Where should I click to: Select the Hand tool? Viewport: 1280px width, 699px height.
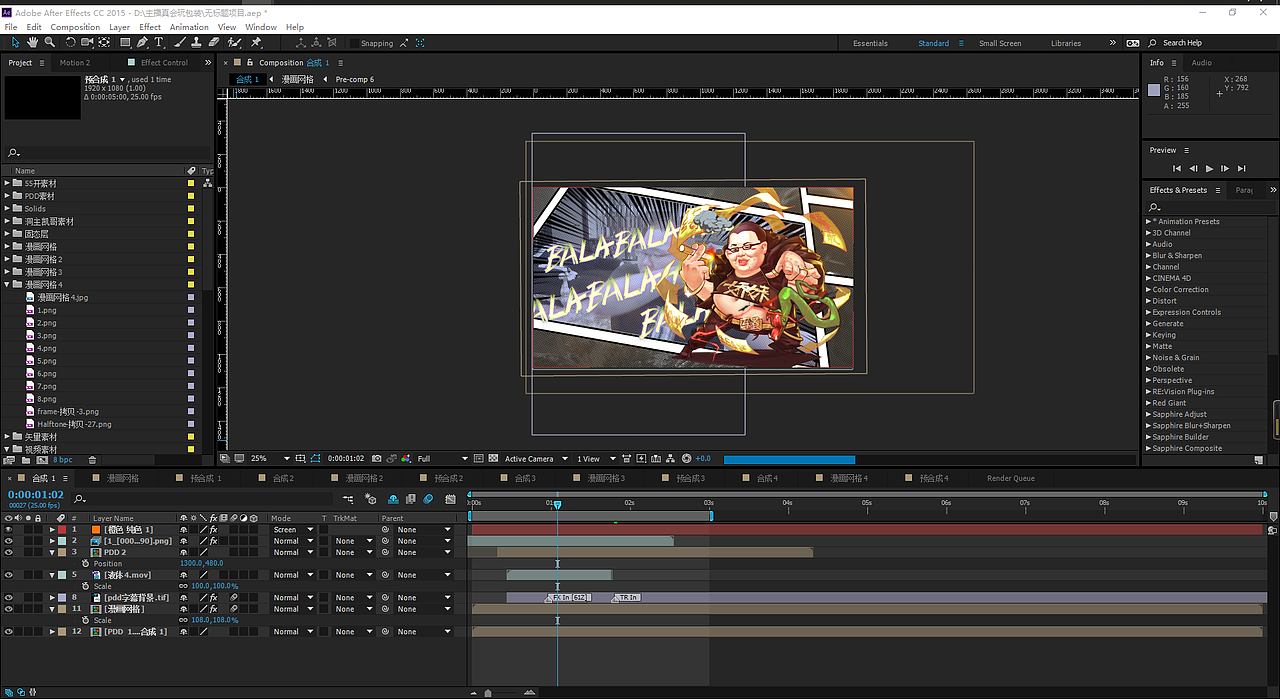(33, 43)
